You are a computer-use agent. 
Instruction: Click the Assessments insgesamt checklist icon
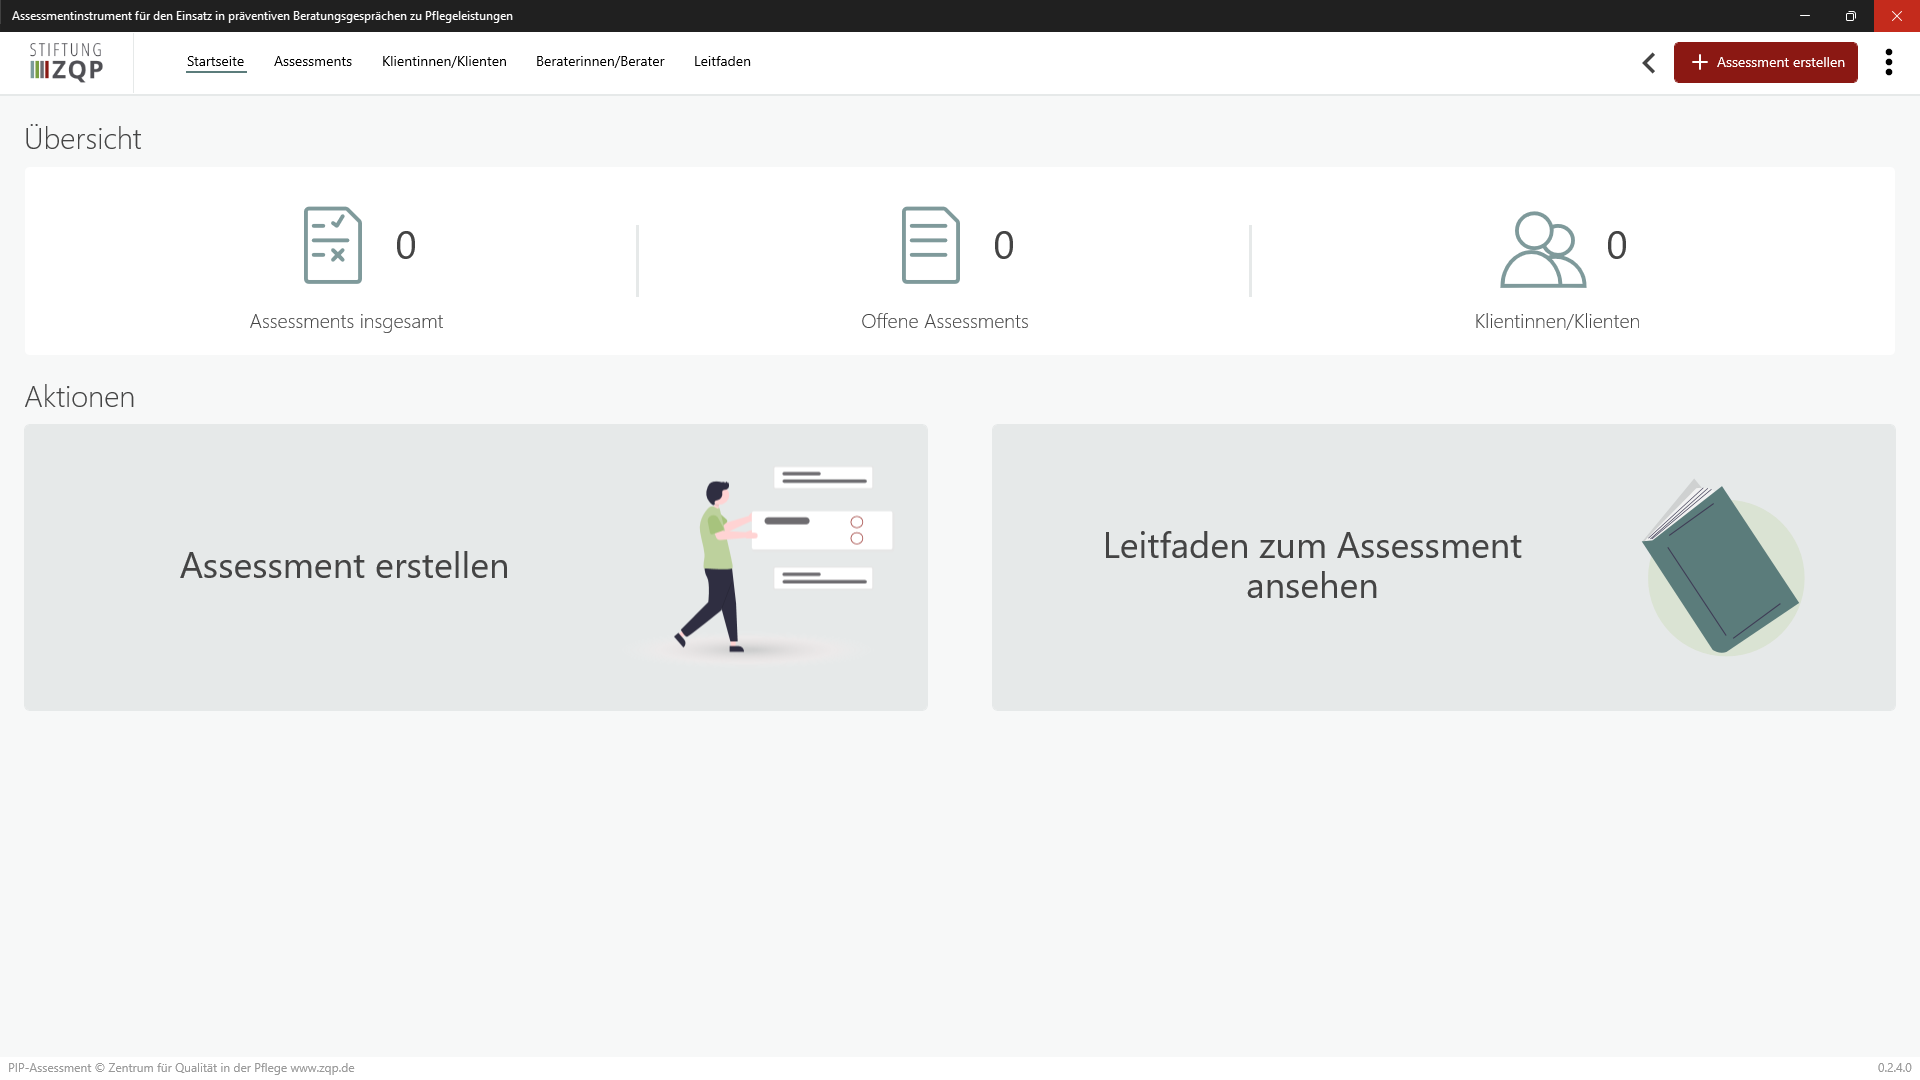(x=333, y=245)
